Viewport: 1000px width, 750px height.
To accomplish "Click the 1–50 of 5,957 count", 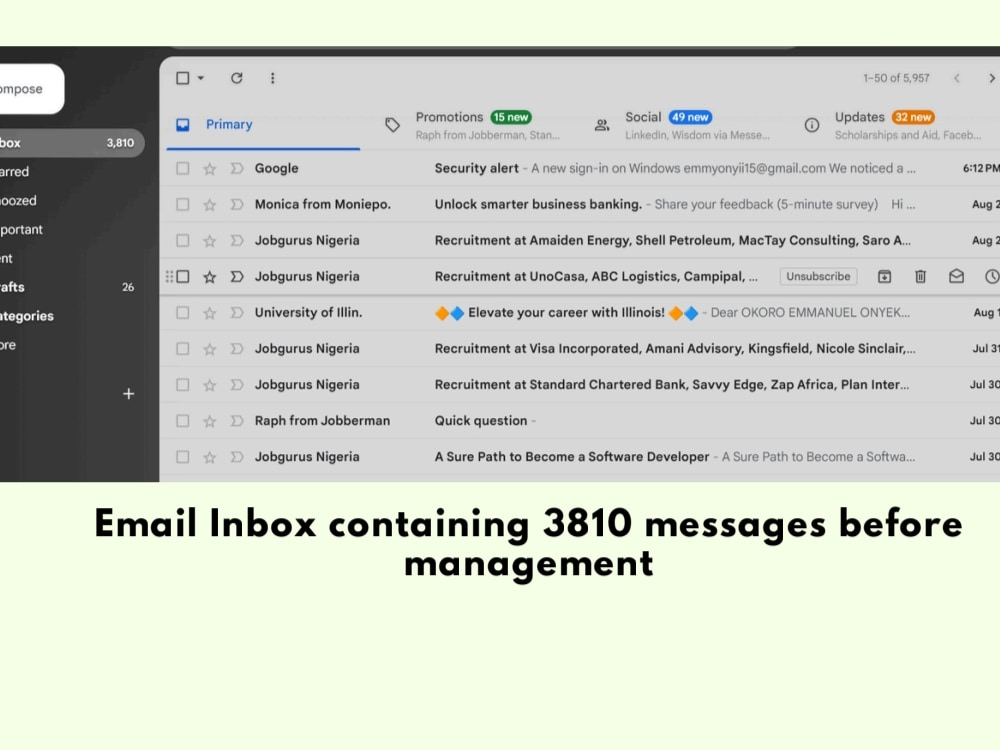I will [x=896, y=78].
